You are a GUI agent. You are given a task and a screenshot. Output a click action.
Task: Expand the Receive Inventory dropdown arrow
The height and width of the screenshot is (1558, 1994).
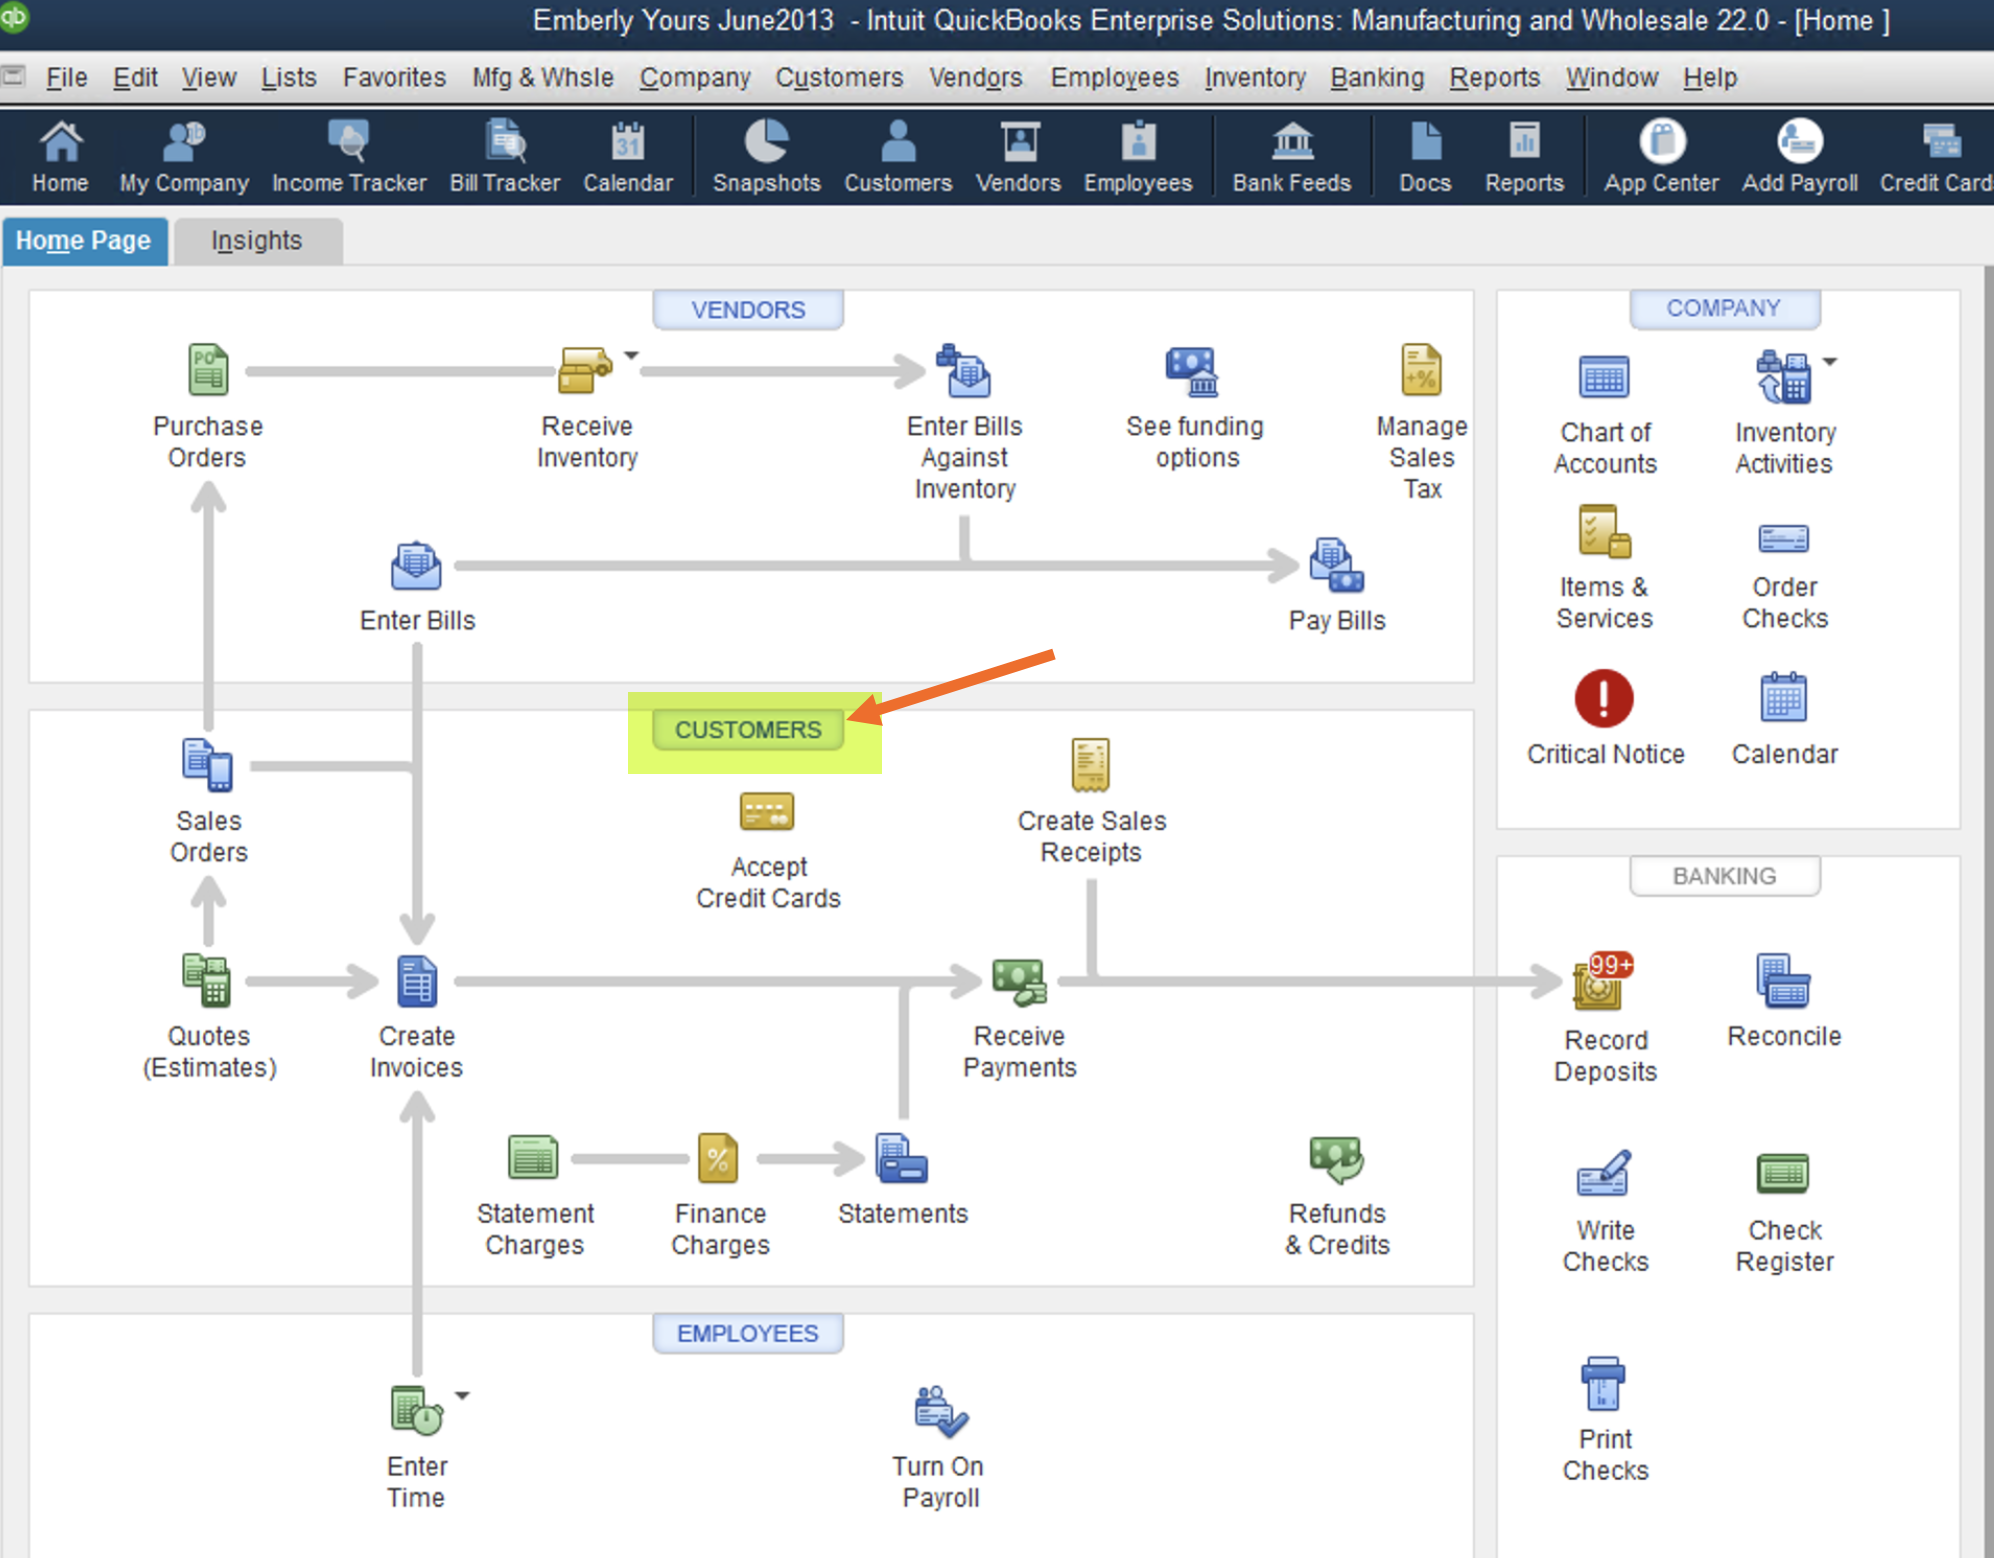coord(631,355)
